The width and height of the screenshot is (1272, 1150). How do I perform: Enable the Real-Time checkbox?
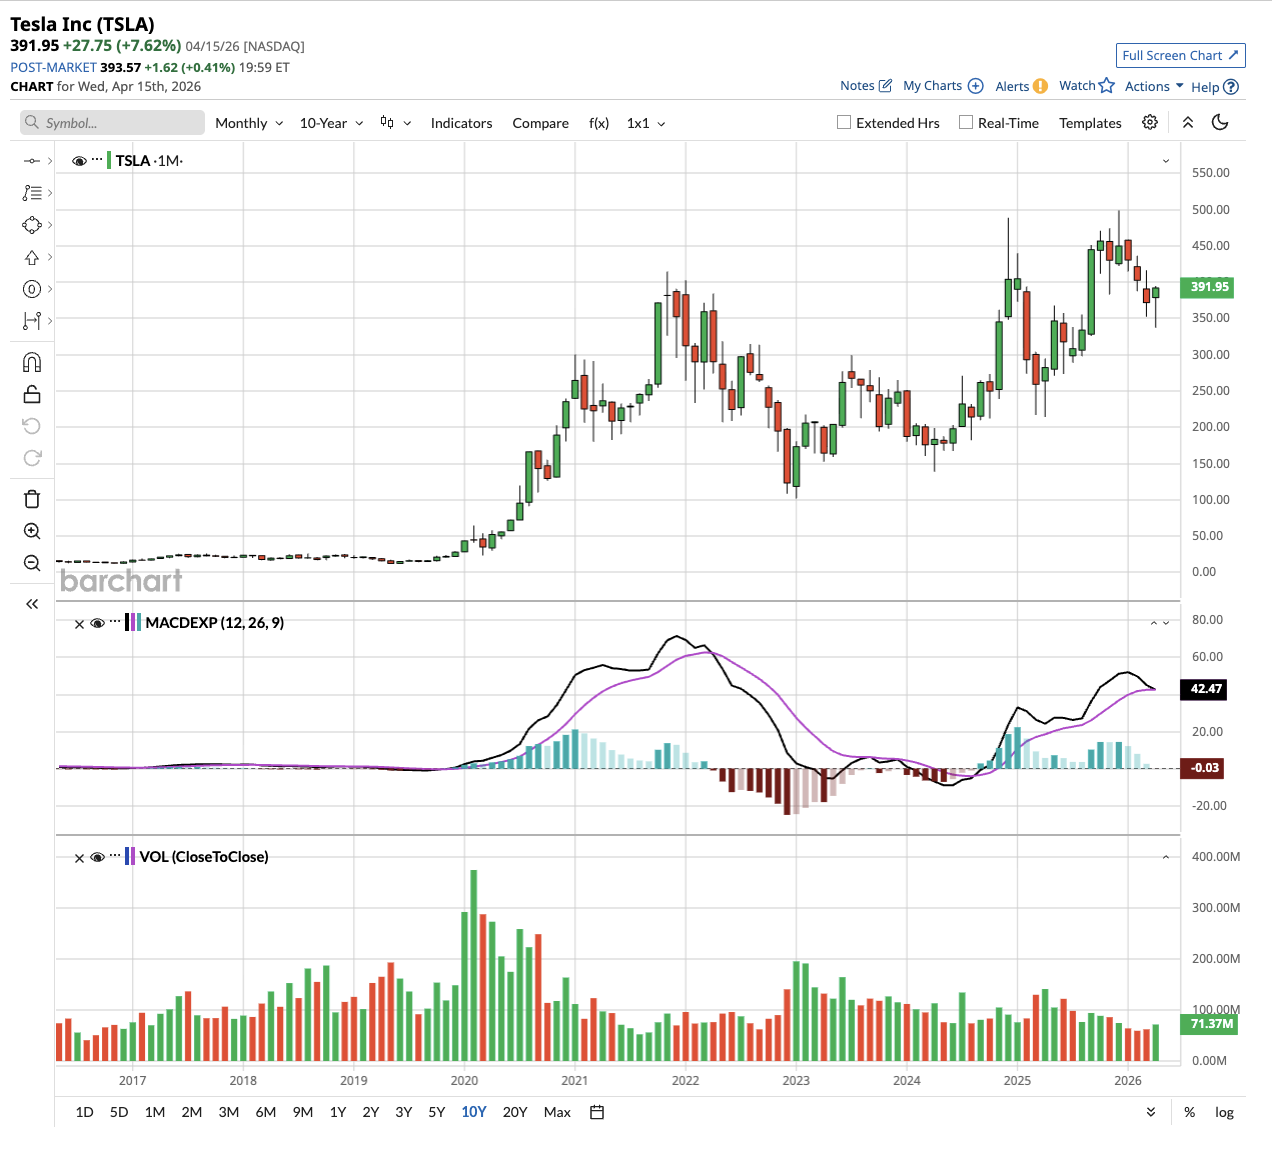(x=966, y=122)
